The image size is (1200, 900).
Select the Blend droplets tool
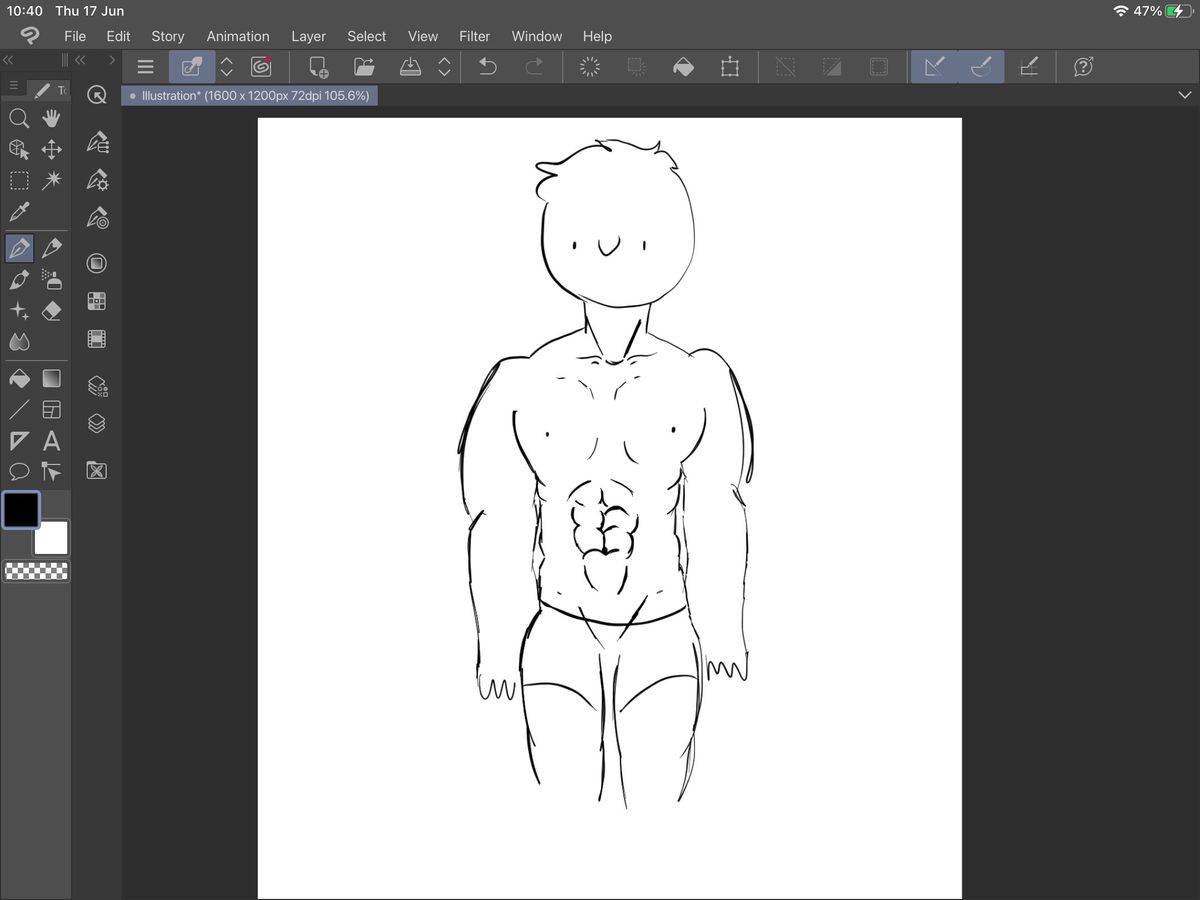click(19, 342)
